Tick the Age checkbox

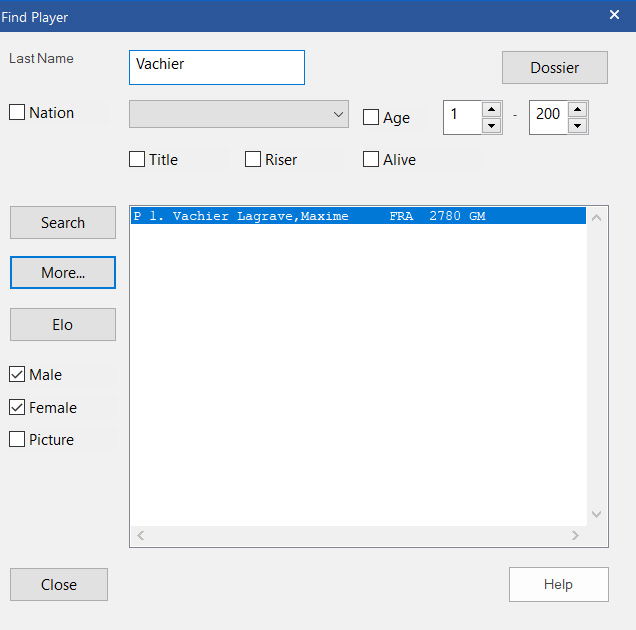click(371, 118)
